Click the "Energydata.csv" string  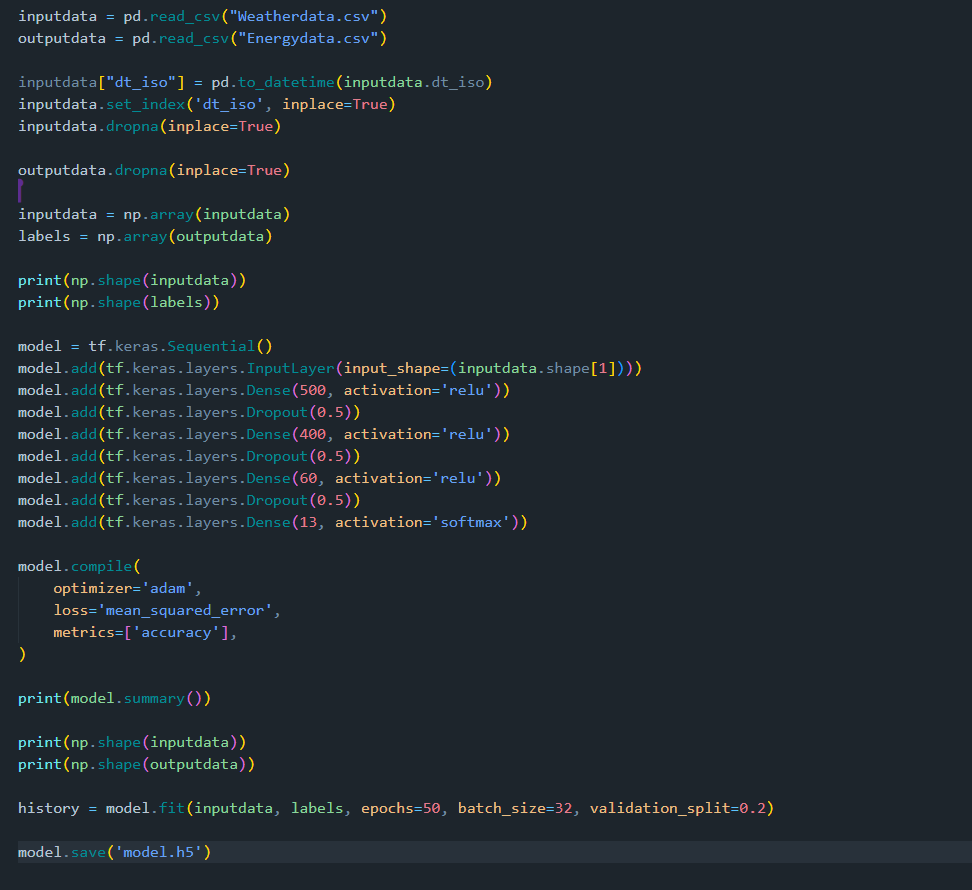coord(308,38)
